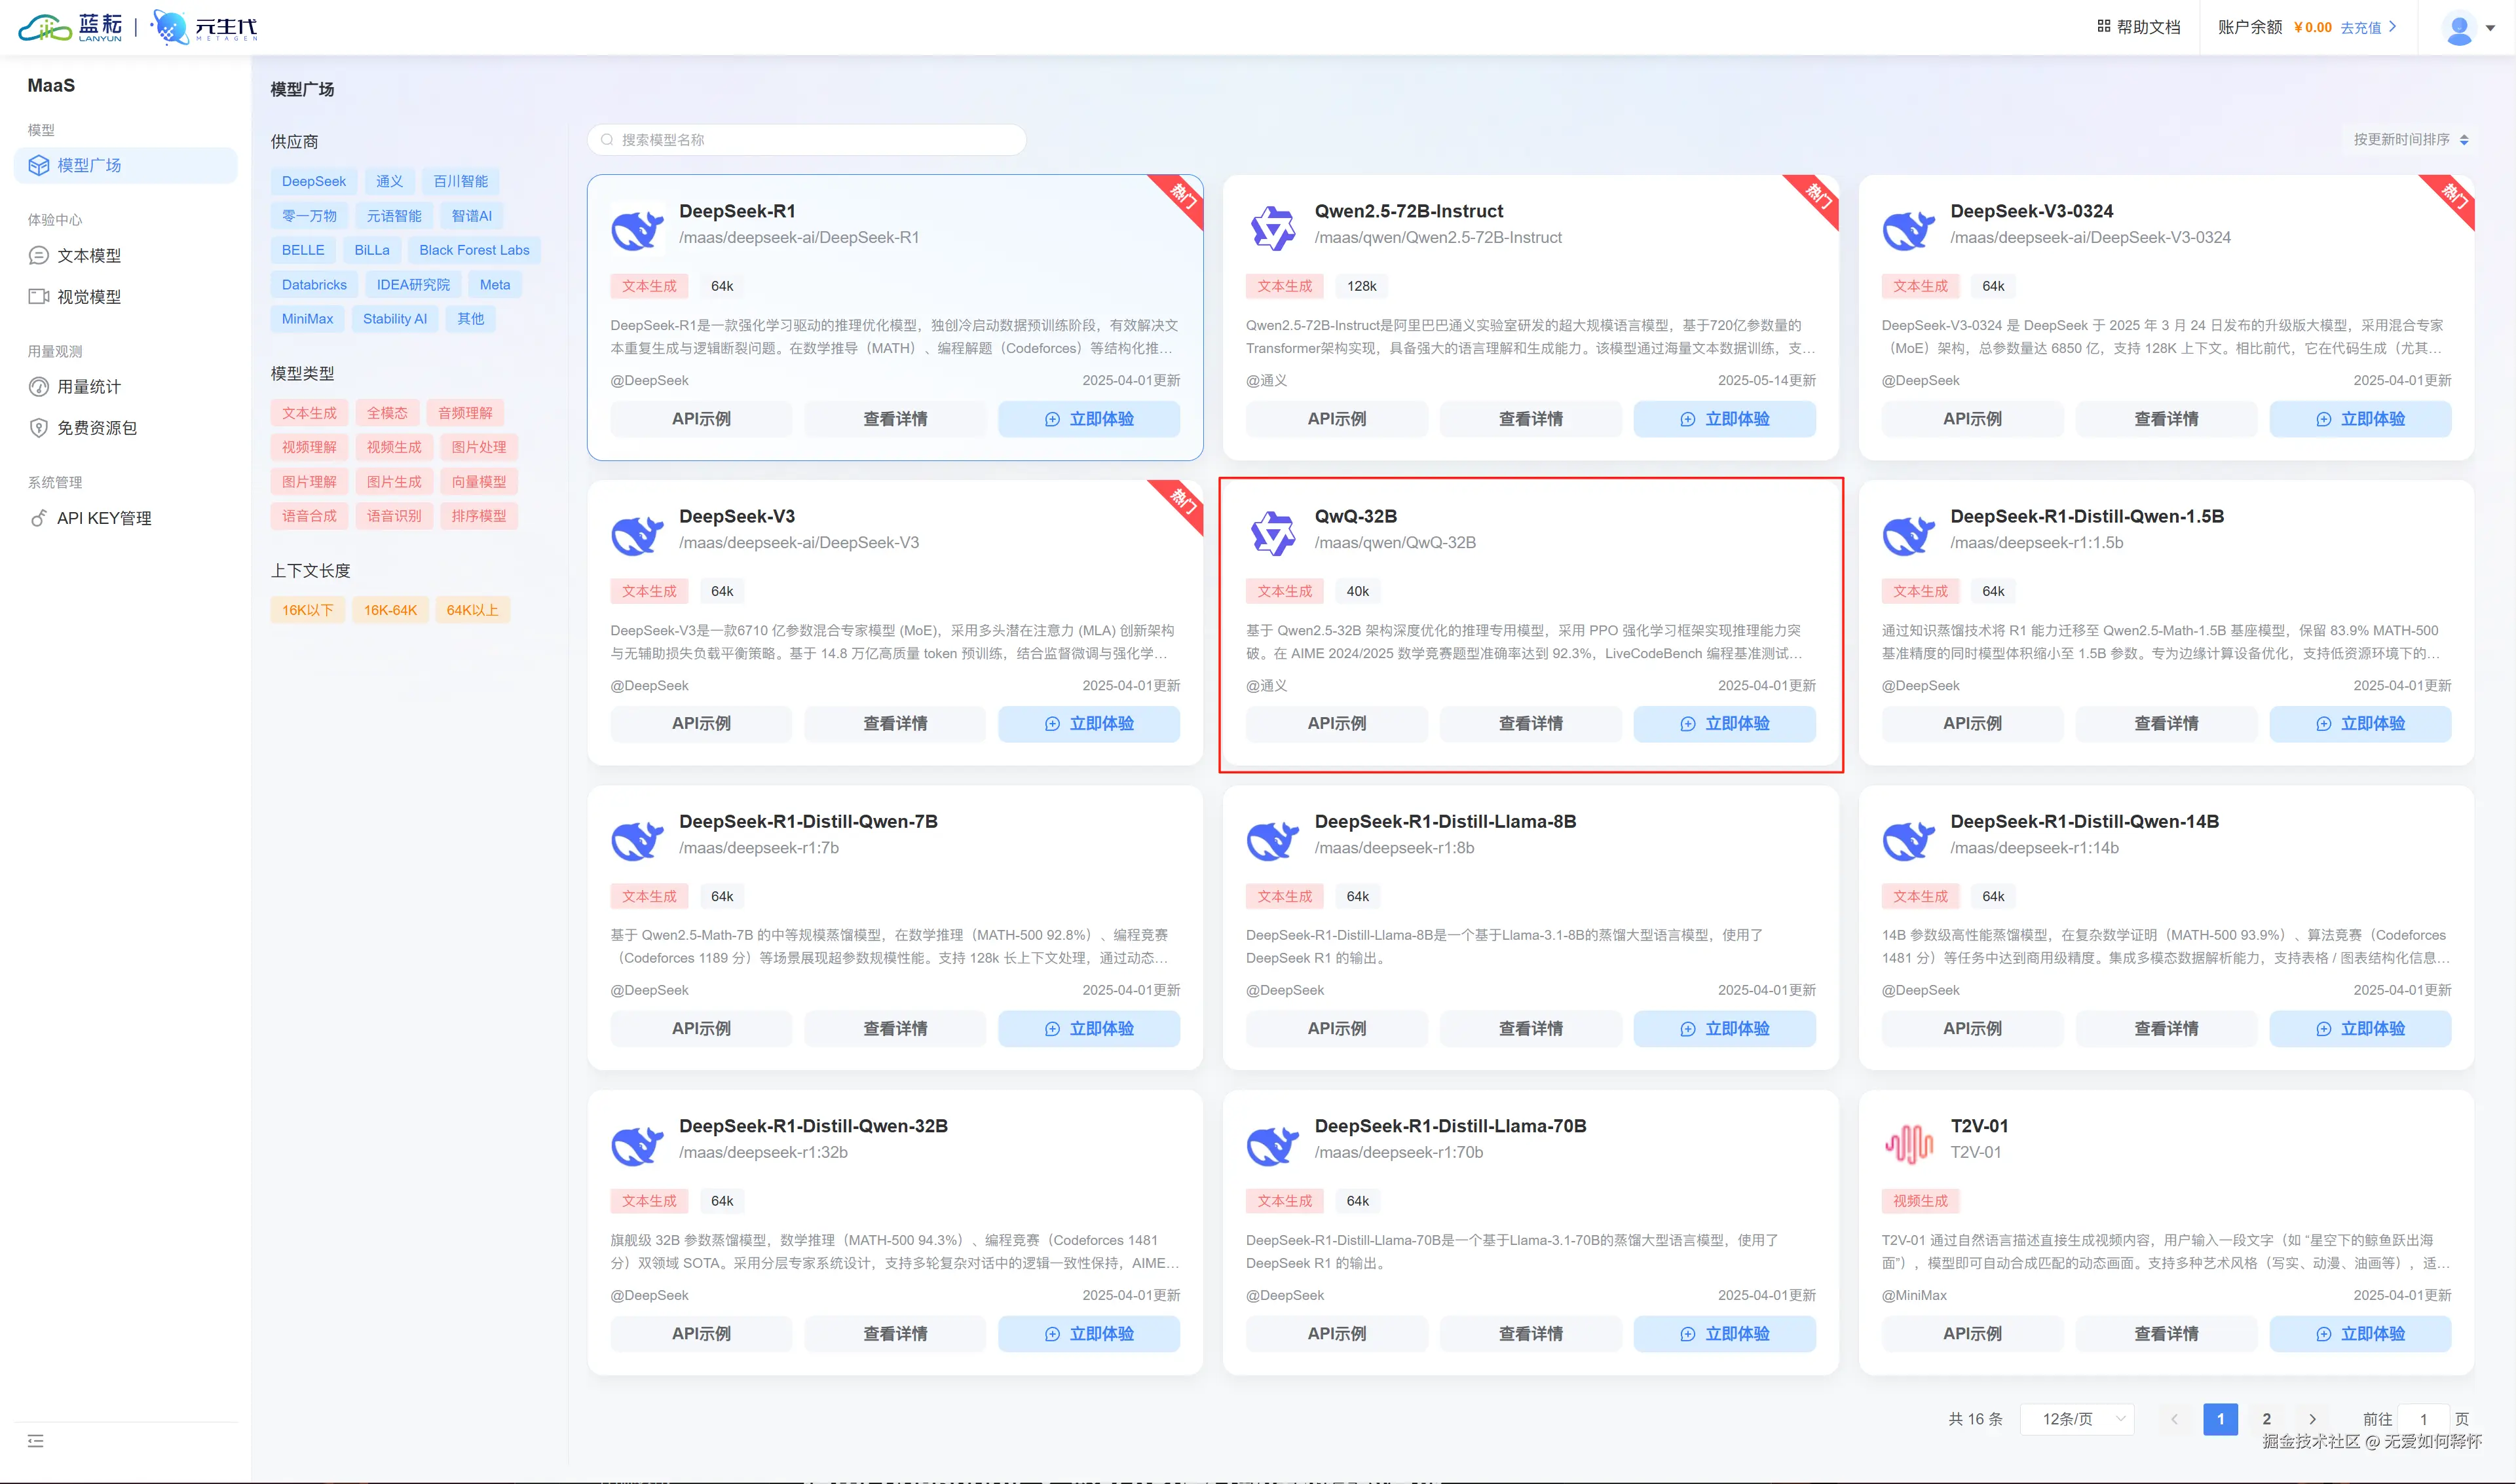
Task: Go to the previous page arrow
Action: click(x=2174, y=1419)
